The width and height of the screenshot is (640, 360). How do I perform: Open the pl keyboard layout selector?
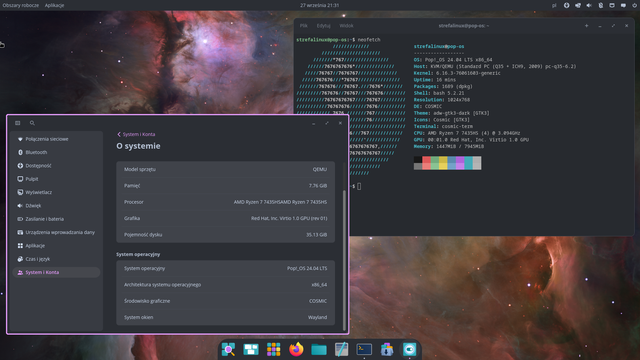(554, 5)
